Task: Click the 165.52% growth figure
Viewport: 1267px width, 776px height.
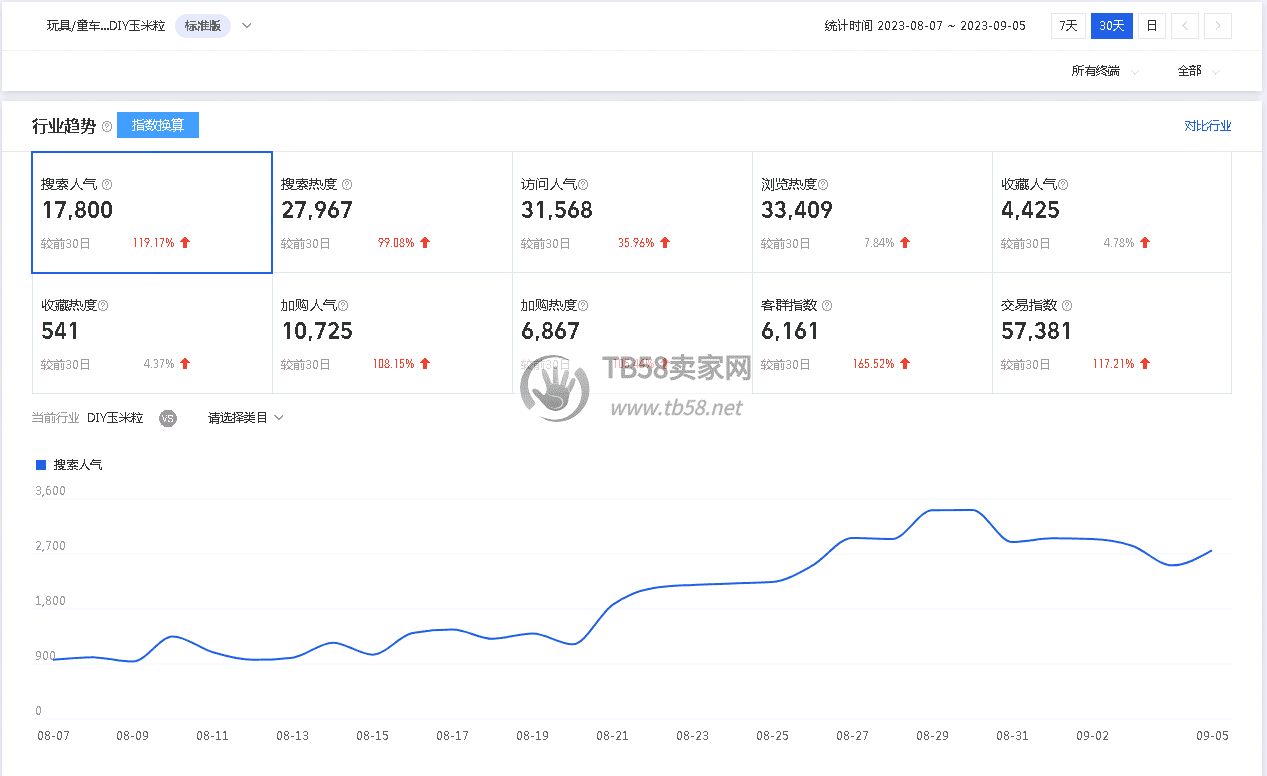Action: [x=873, y=364]
